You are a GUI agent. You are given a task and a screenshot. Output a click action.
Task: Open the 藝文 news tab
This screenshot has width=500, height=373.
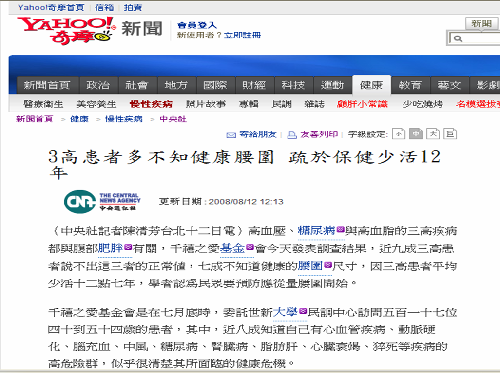click(x=449, y=85)
